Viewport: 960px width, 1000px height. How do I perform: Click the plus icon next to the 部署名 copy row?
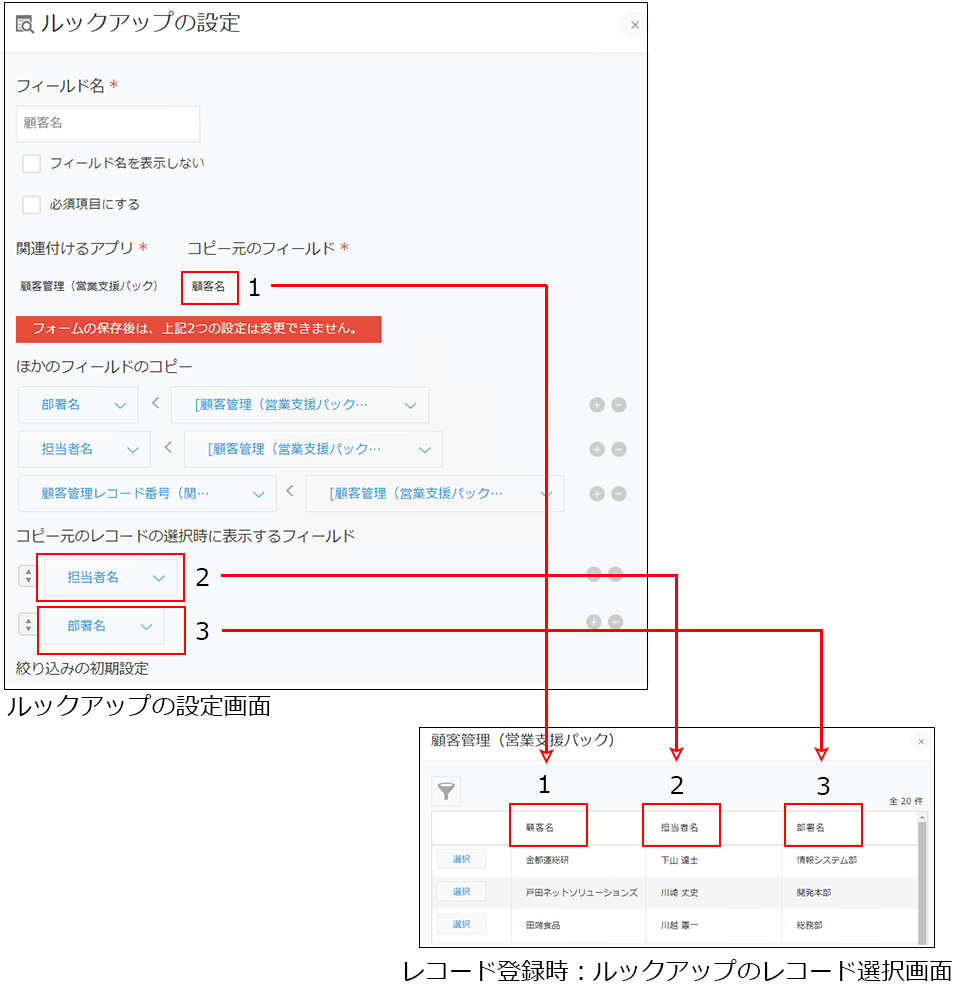597,405
